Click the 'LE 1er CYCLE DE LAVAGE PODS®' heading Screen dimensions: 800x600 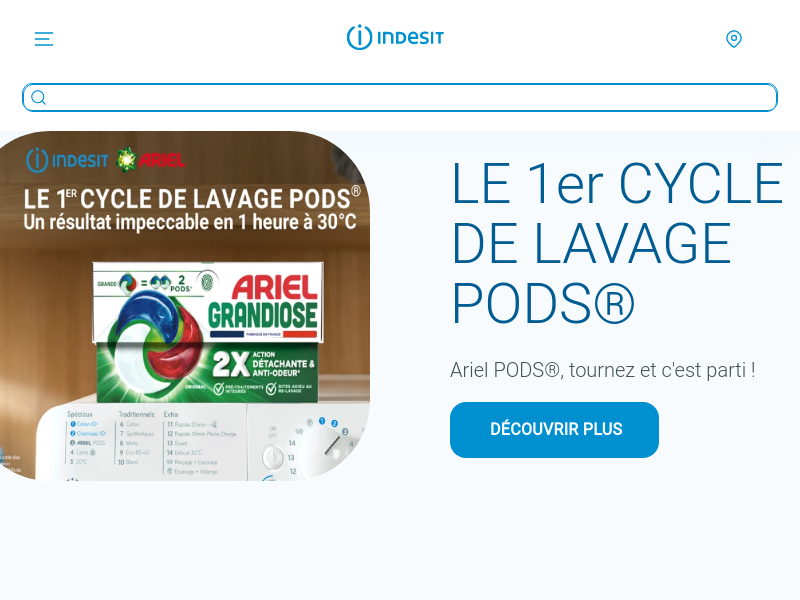617,243
